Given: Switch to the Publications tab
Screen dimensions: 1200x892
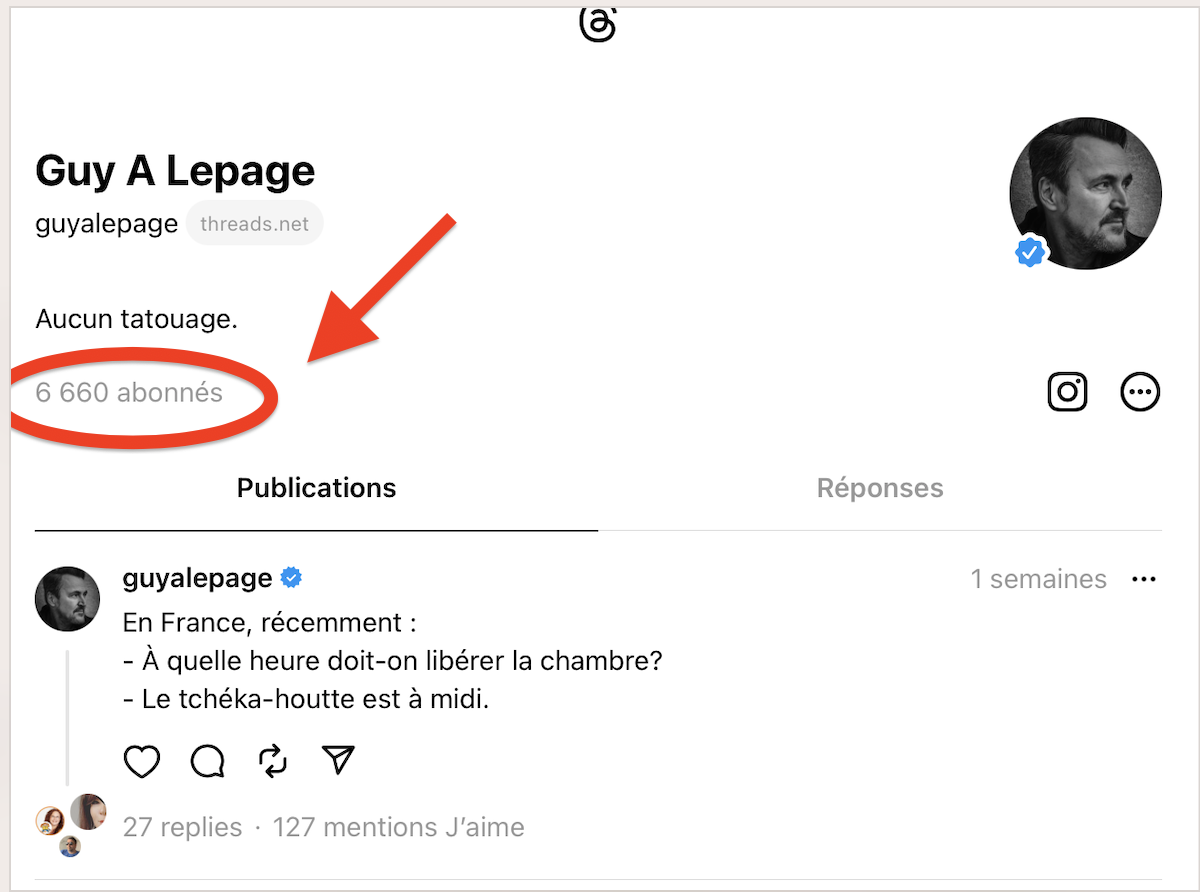Looking at the screenshot, I should [x=316, y=488].
